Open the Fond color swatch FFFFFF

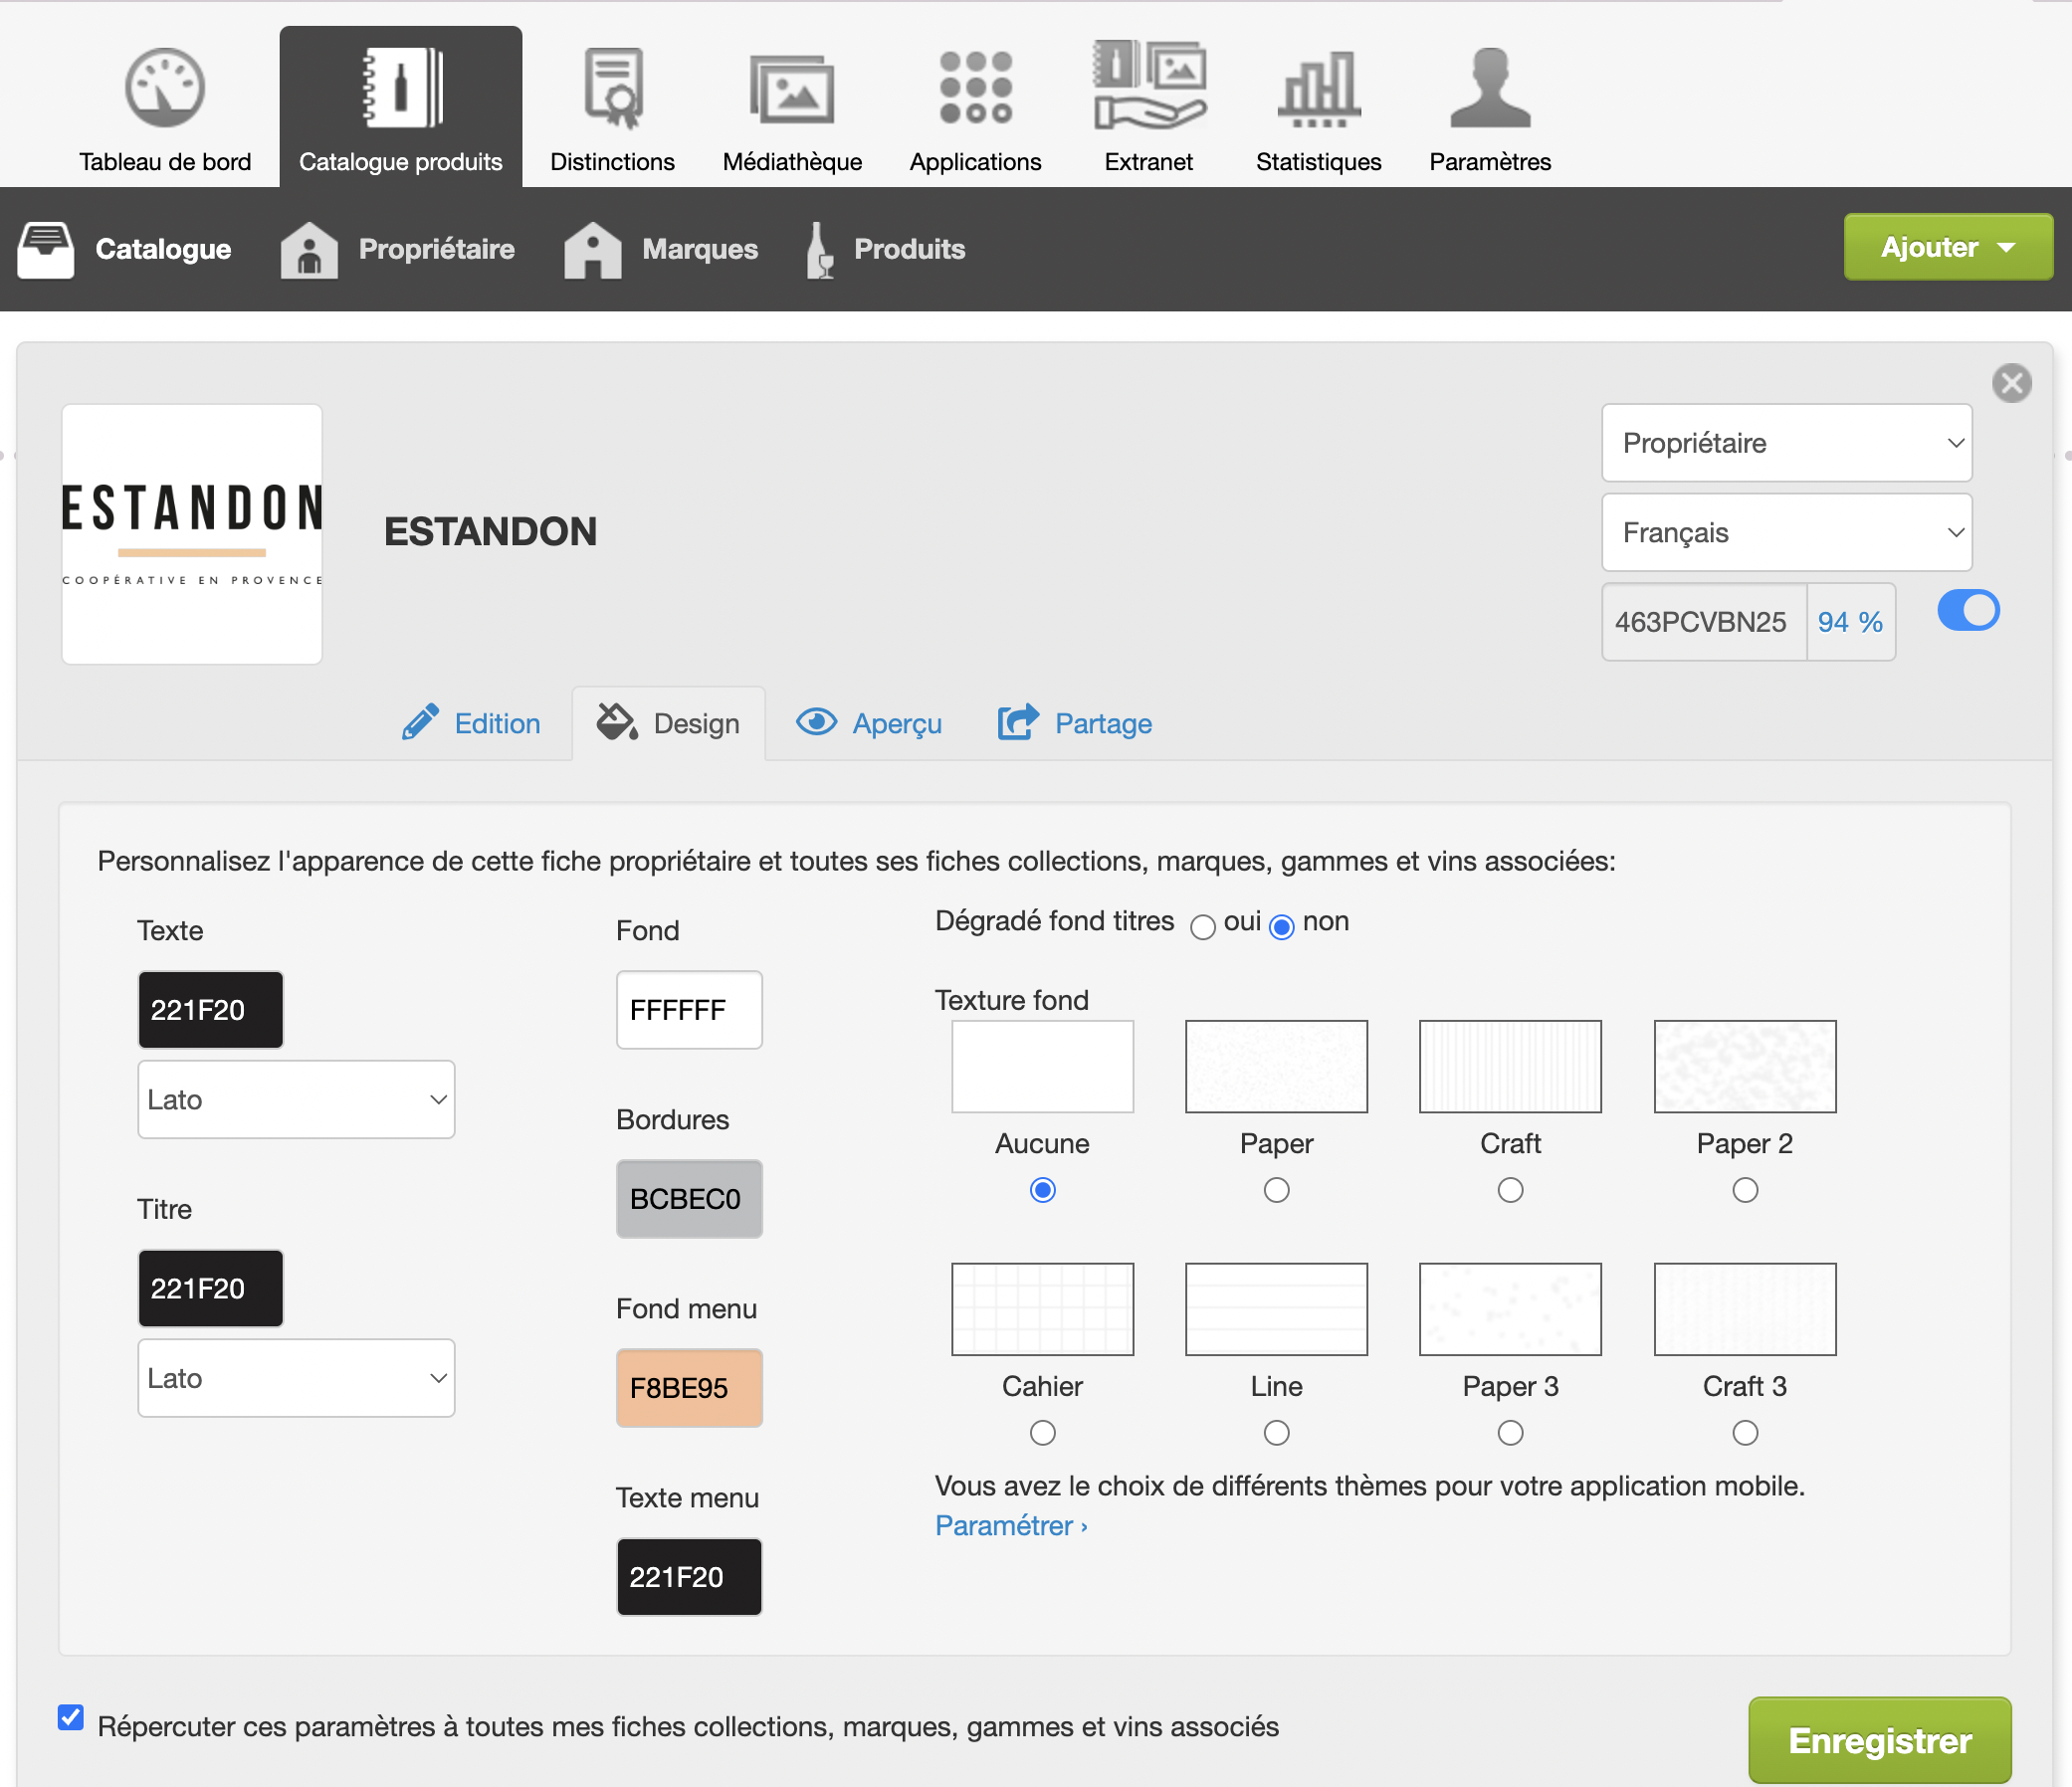click(x=689, y=1010)
